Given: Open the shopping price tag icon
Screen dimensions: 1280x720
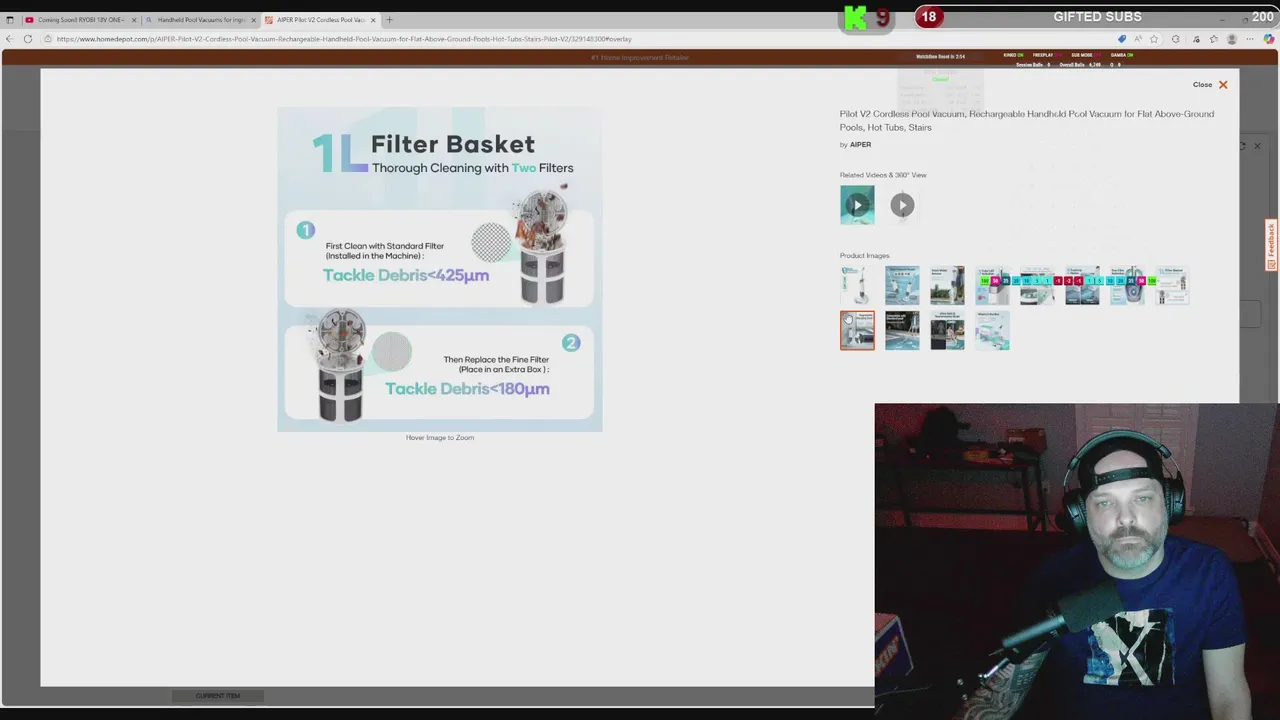Looking at the screenshot, I should [1122, 39].
